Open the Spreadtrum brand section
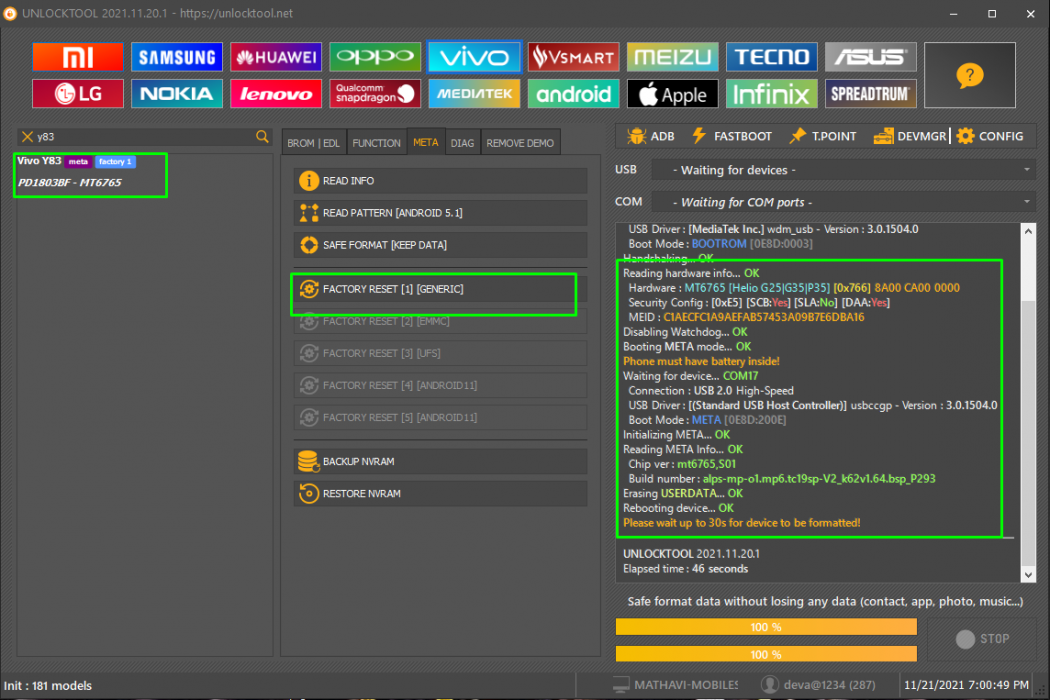This screenshot has height=700, width=1050. 871,94
